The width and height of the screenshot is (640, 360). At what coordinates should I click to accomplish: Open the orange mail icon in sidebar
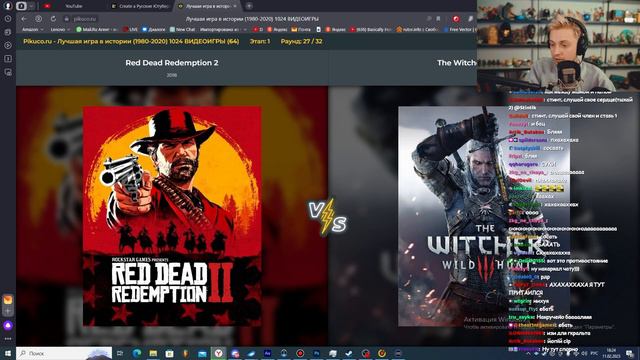[x=8, y=300]
